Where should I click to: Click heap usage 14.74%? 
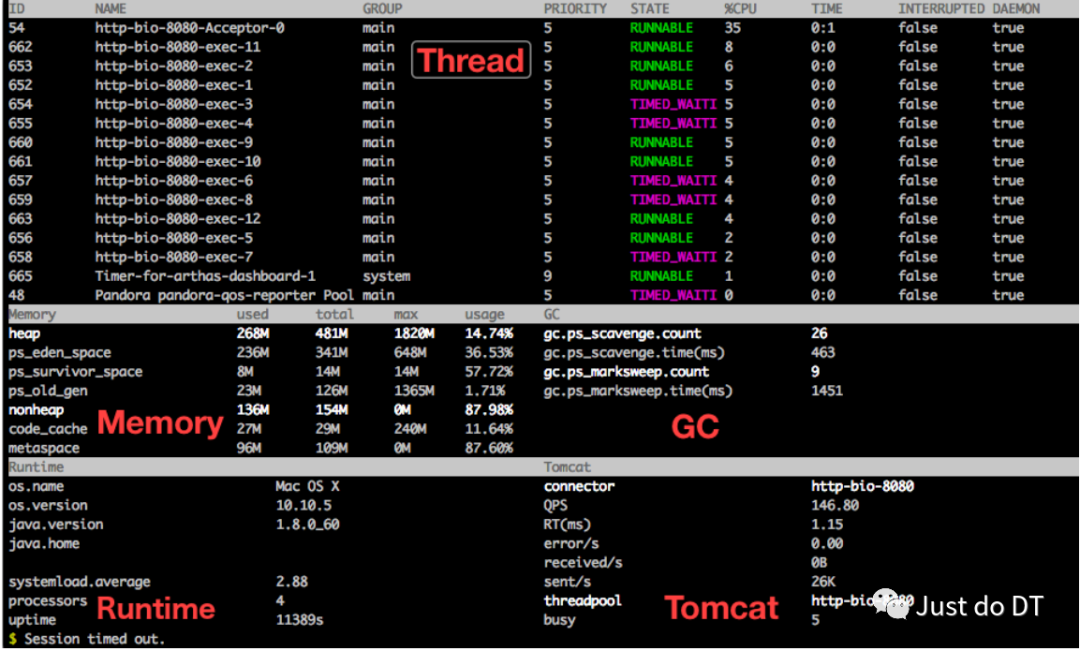pyautogui.click(x=489, y=333)
